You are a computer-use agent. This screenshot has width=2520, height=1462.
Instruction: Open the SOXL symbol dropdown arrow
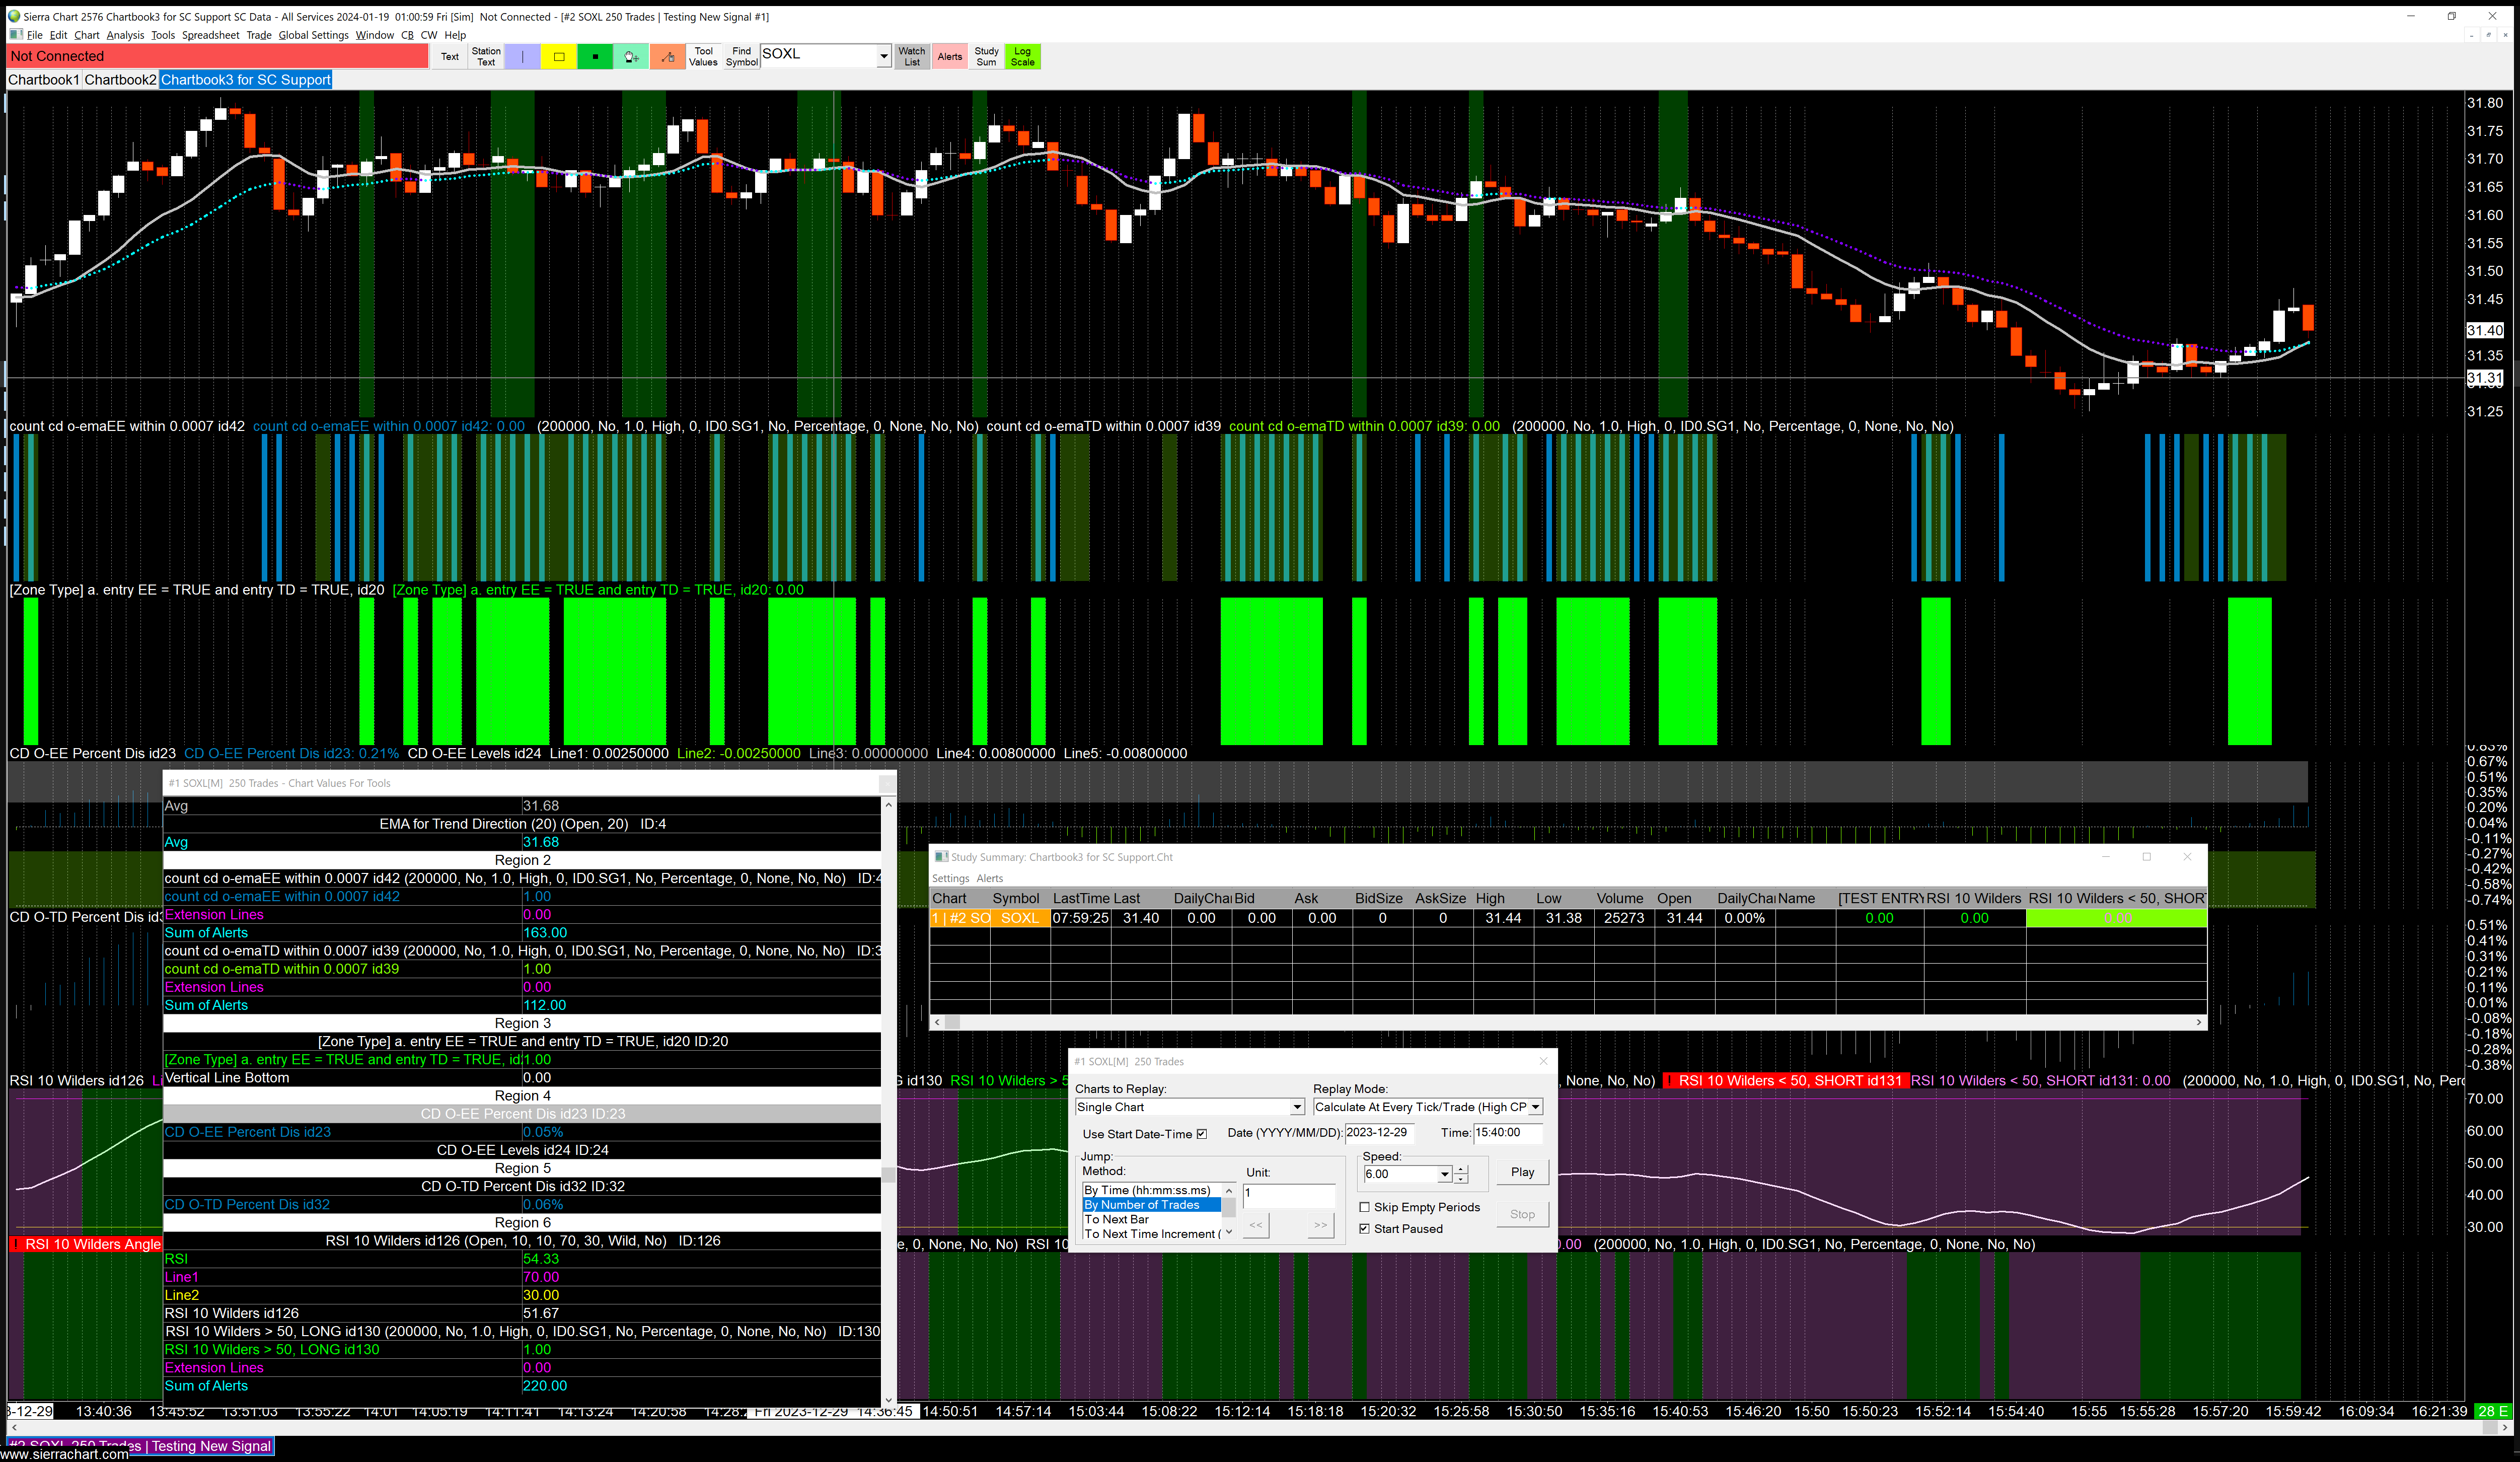pos(883,57)
